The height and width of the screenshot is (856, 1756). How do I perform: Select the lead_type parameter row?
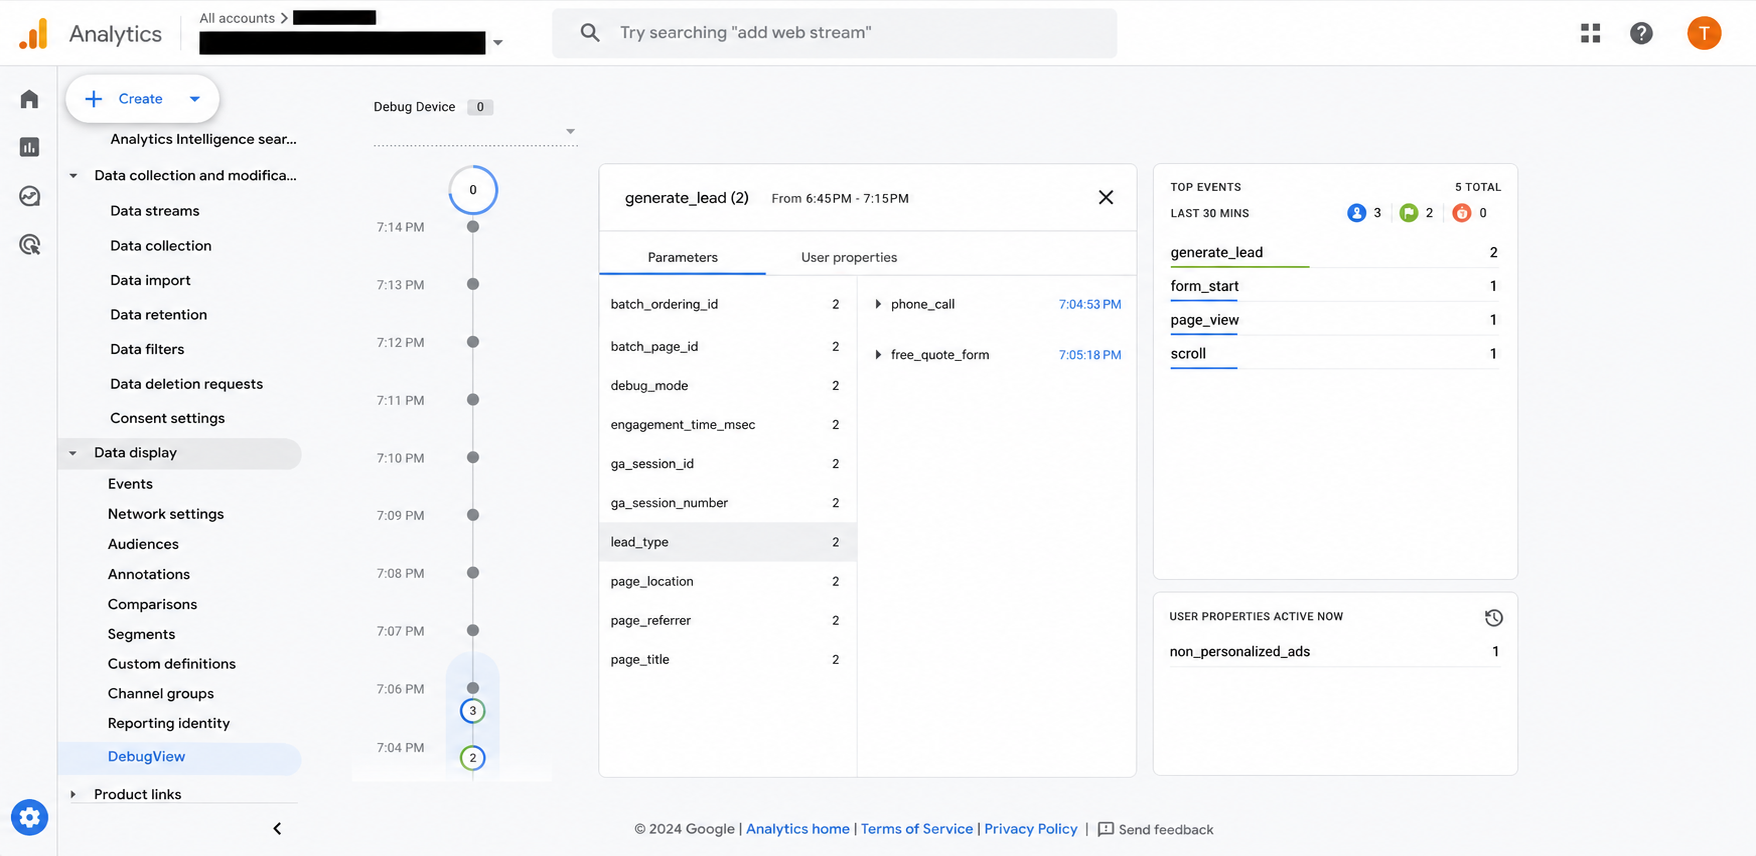point(727,542)
